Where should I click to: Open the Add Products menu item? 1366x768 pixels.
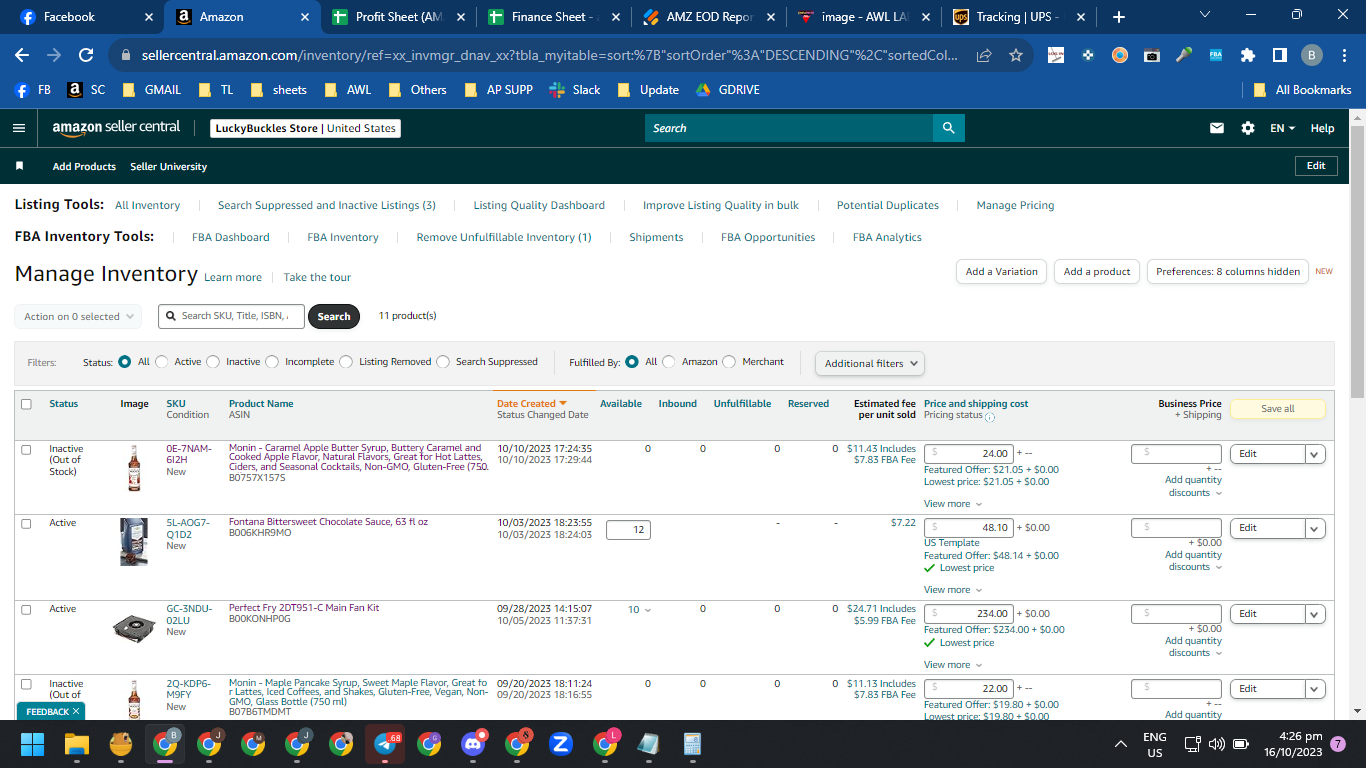84,166
